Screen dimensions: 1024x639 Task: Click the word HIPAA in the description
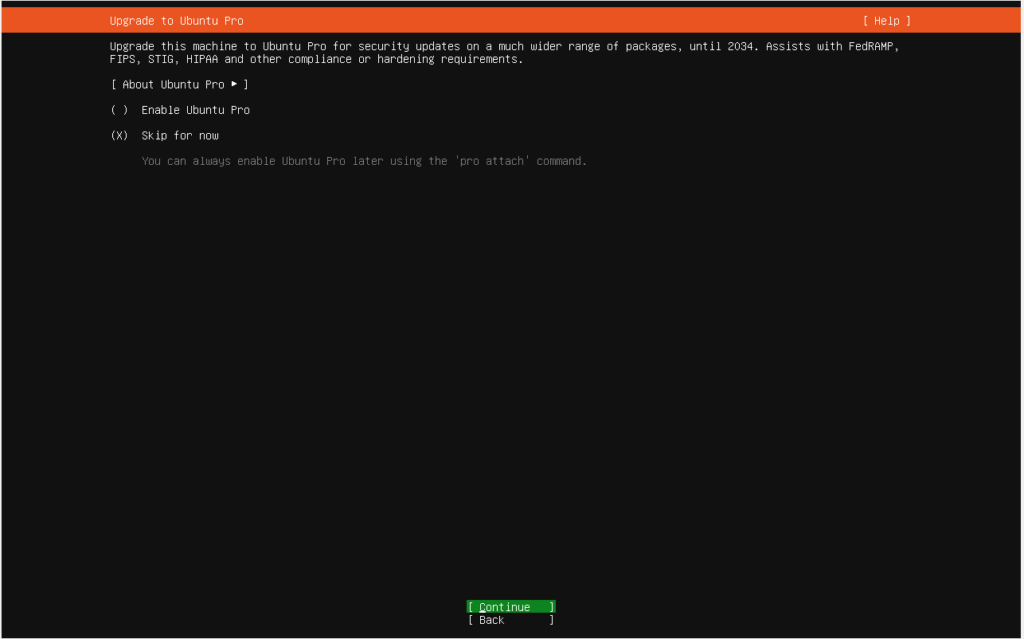point(201,59)
